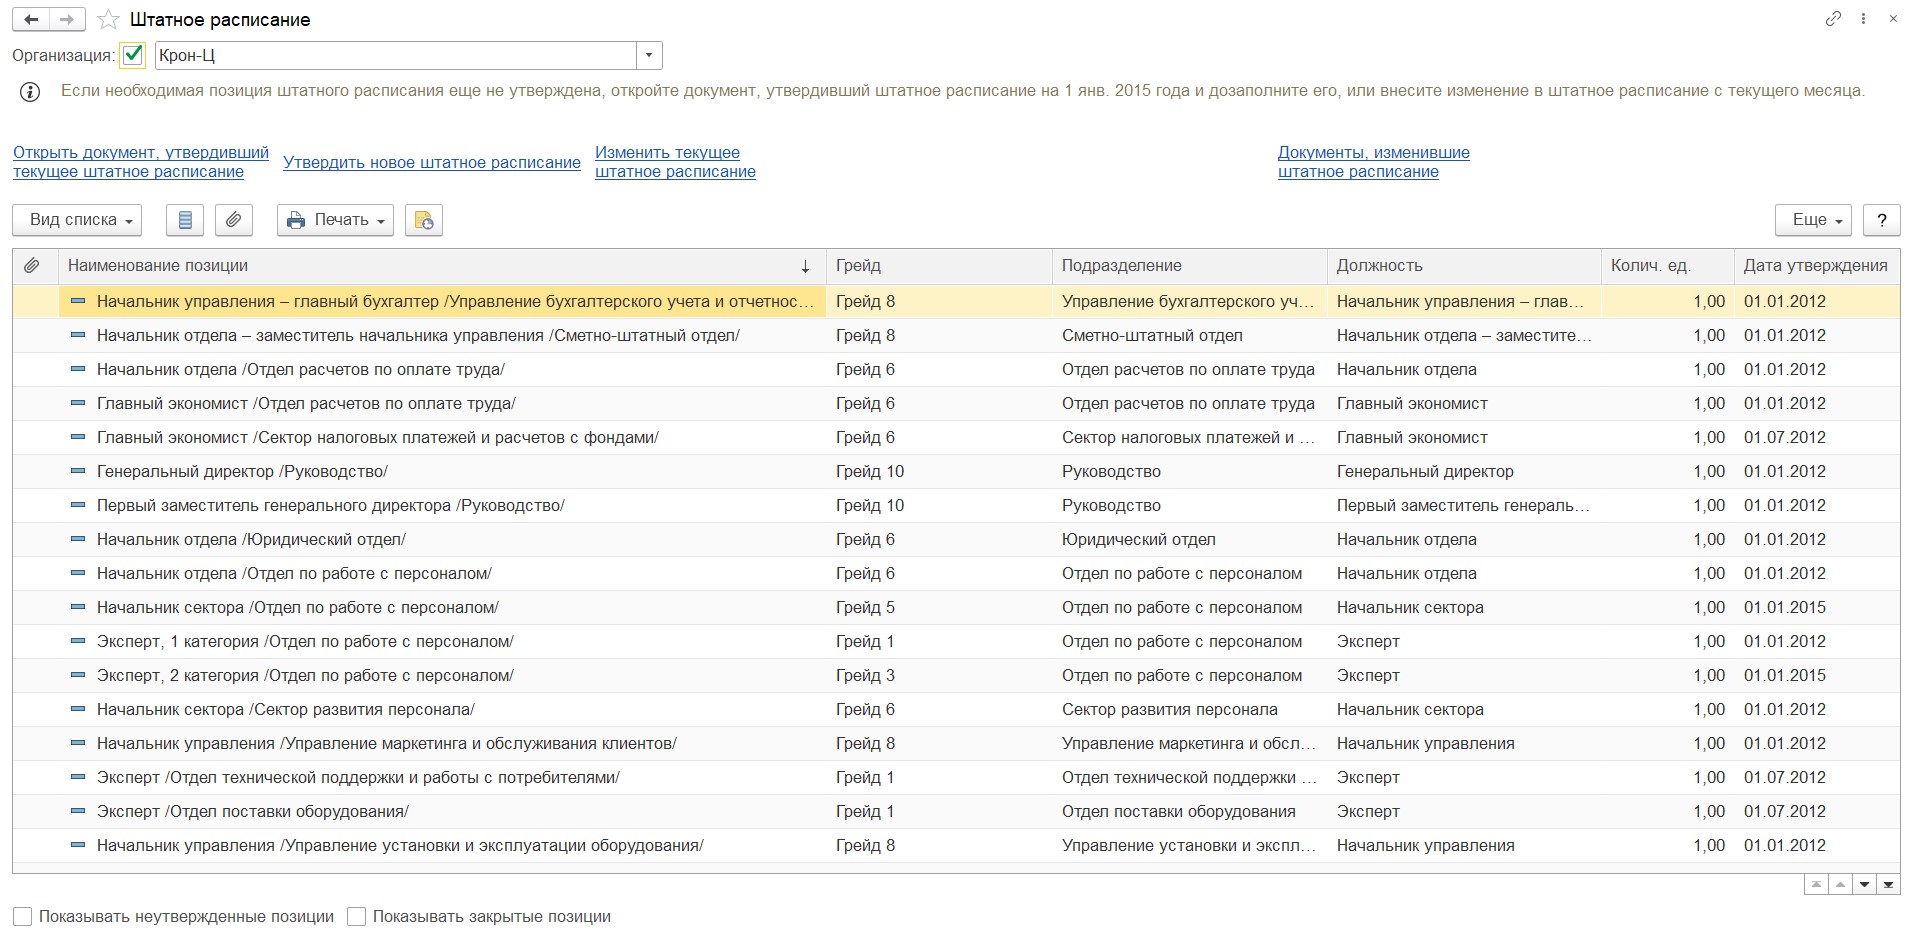The image size is (1915, 933).
Task: Click Грейд 5 cell of Начальник сектора row
Action: 939,607
